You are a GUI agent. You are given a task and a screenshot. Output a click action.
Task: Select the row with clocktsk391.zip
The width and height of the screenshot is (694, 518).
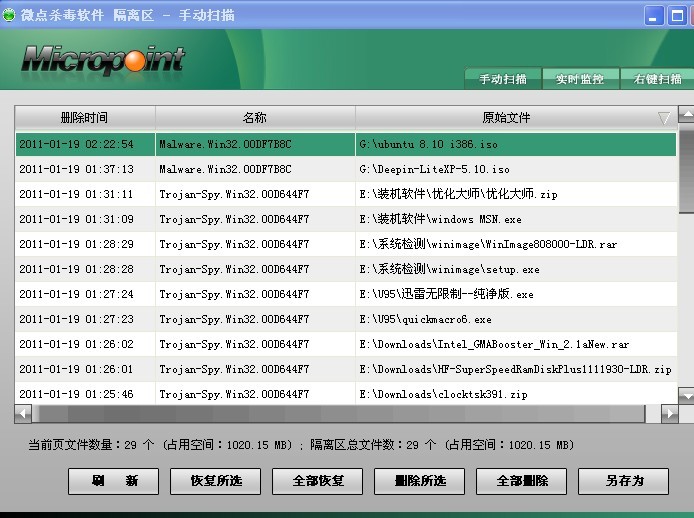pyautogui.click(x=346, y=394)
